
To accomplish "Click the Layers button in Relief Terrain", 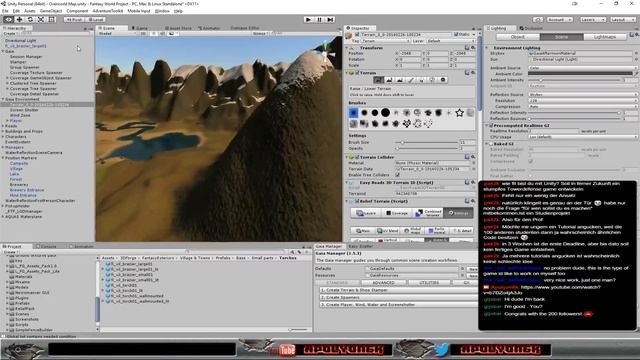I will [x=366, y=213].
